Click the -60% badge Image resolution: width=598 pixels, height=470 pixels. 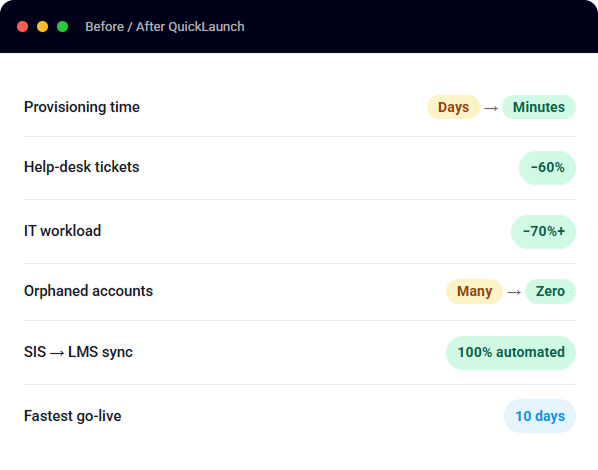point(547,168)
